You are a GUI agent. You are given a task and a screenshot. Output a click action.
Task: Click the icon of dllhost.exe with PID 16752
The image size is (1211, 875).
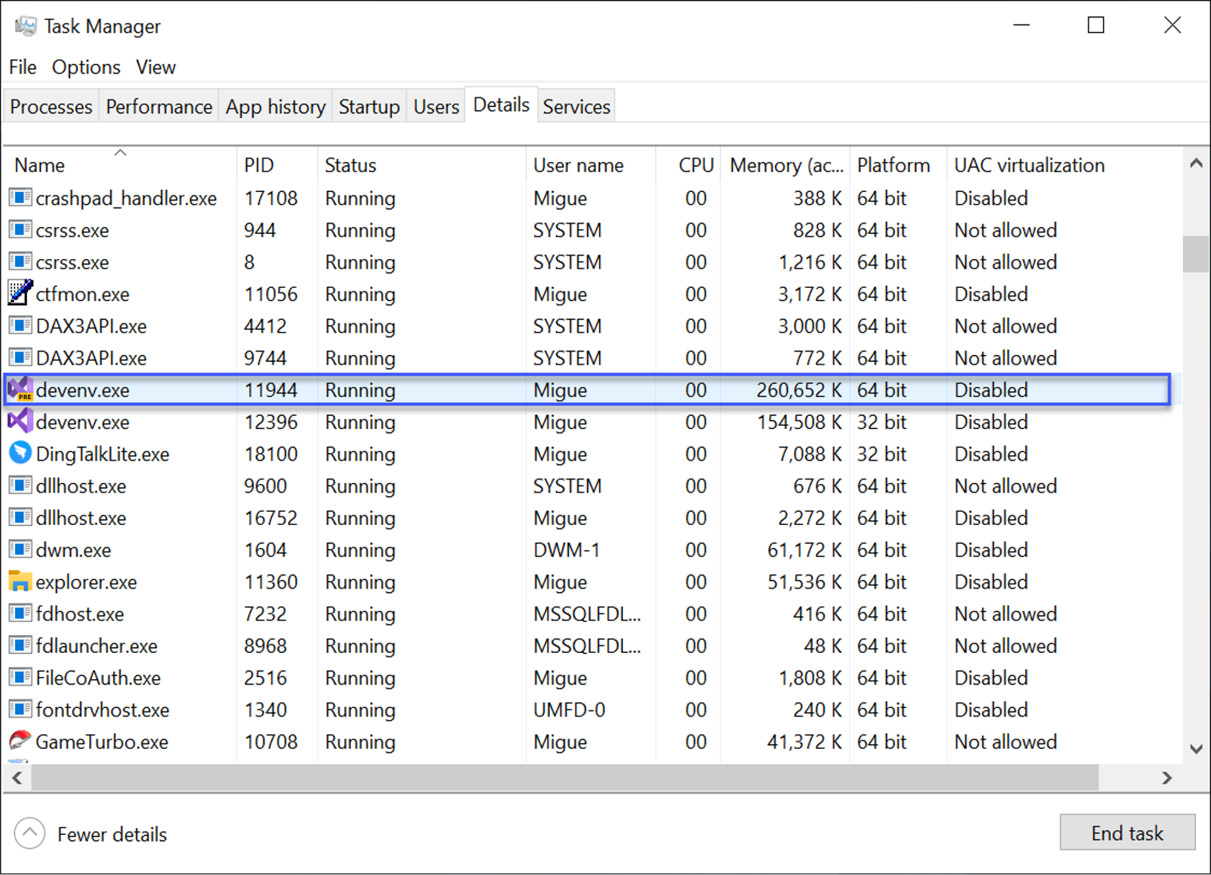pos(19,518)
